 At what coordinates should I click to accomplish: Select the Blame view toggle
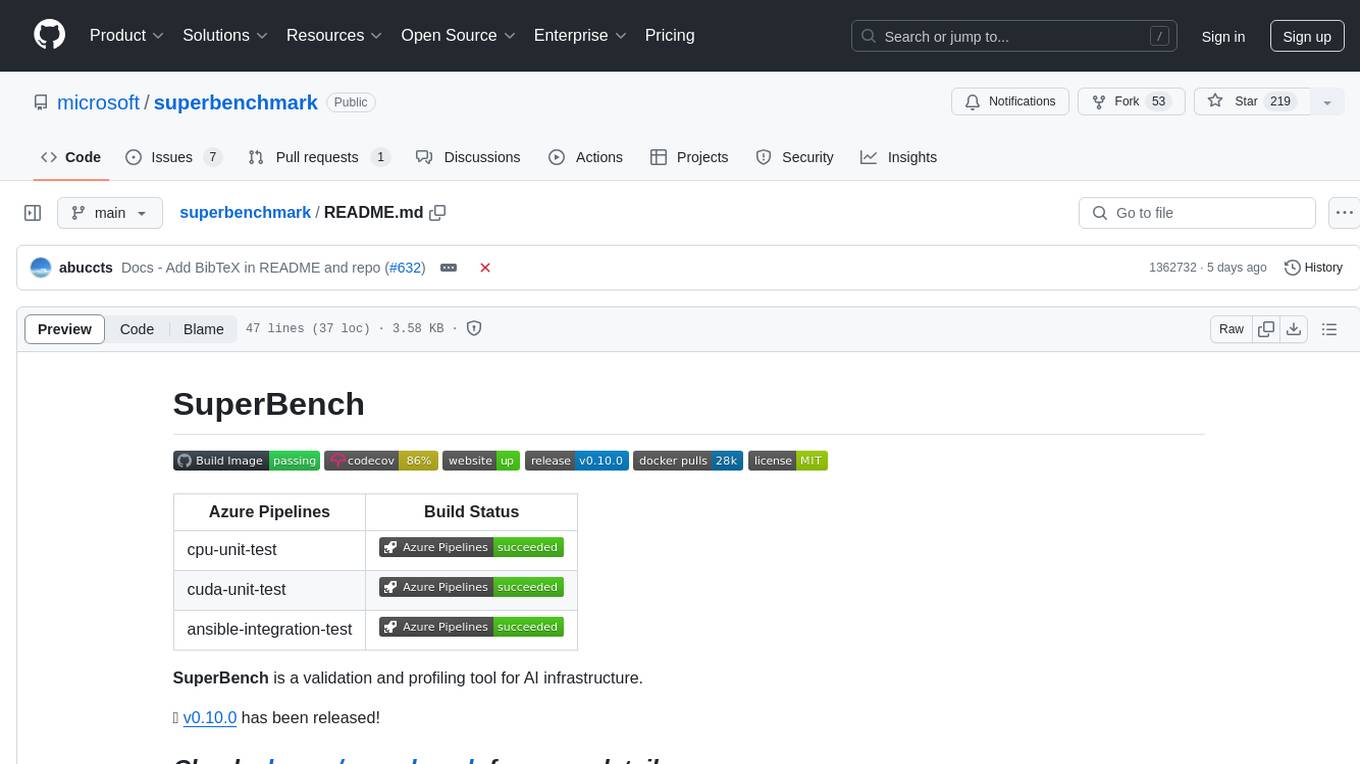pos(203,329)
